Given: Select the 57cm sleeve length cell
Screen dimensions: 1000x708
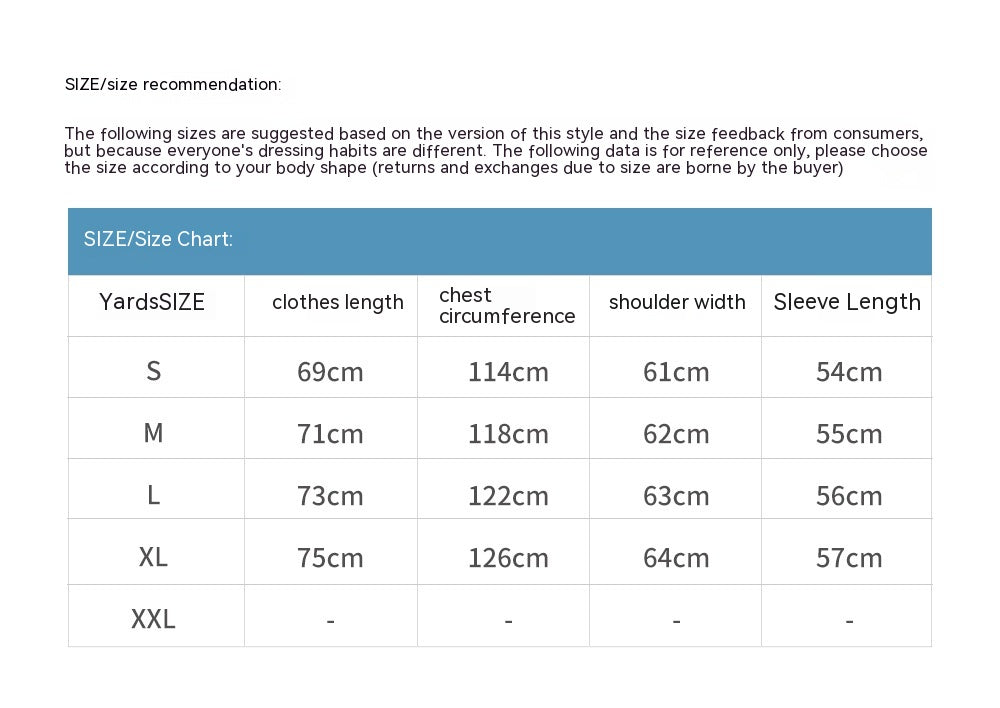Looking at the screenshot, I should [x=849, y=558].
